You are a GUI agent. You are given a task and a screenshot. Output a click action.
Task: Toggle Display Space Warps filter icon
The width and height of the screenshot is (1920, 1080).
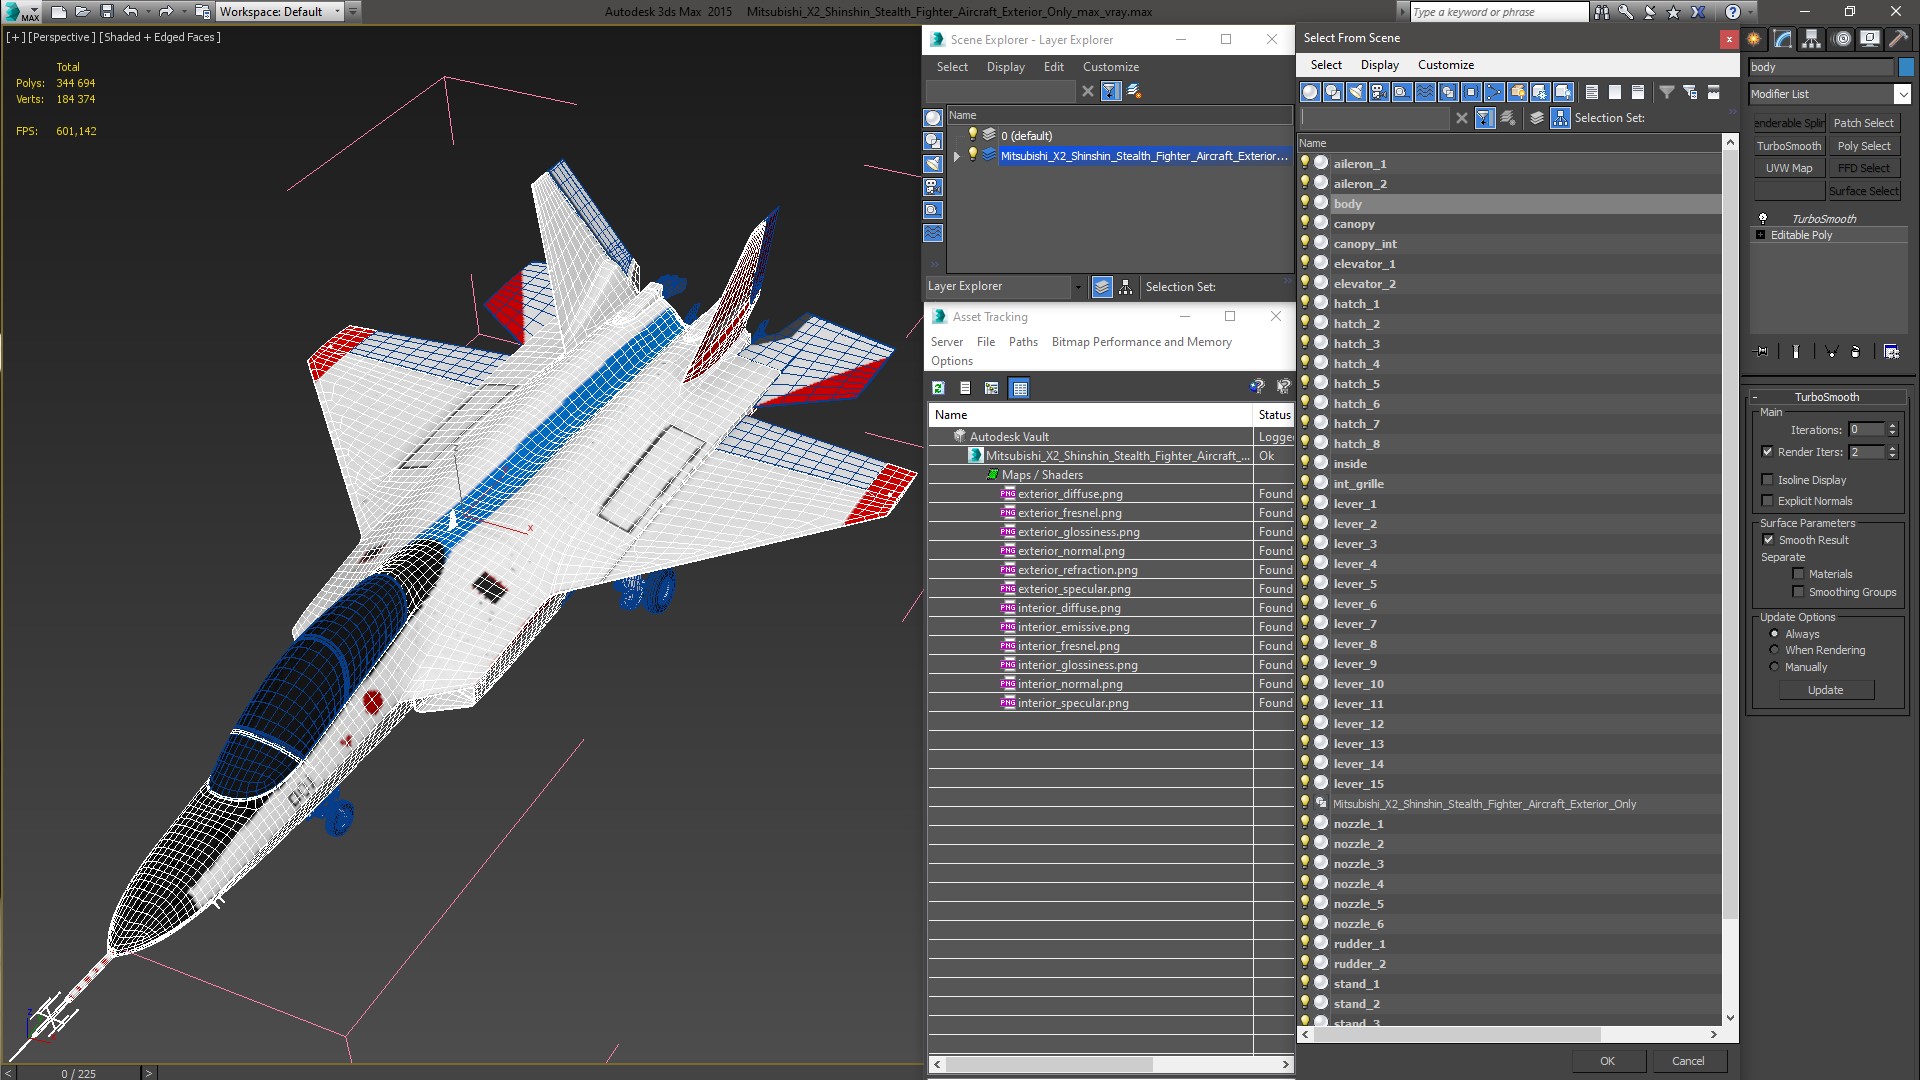[1425, 92]
